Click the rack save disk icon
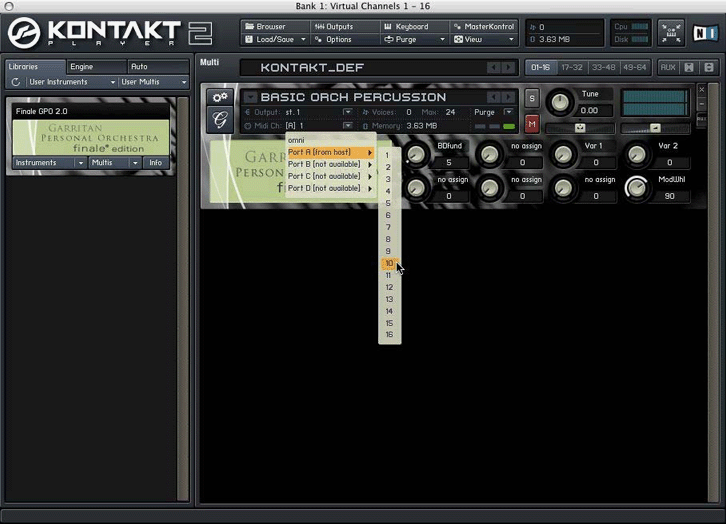 tap(709, 68)
